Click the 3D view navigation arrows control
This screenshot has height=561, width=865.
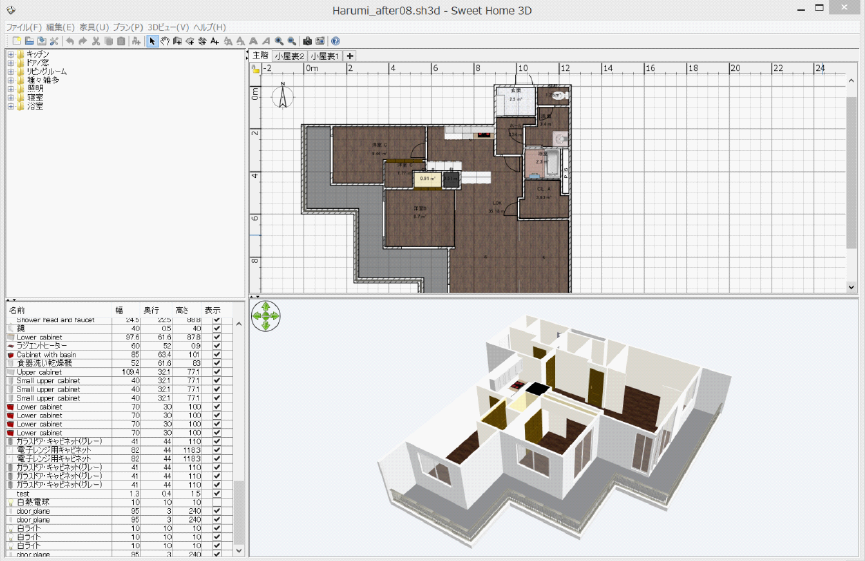(x=266, y=317)
